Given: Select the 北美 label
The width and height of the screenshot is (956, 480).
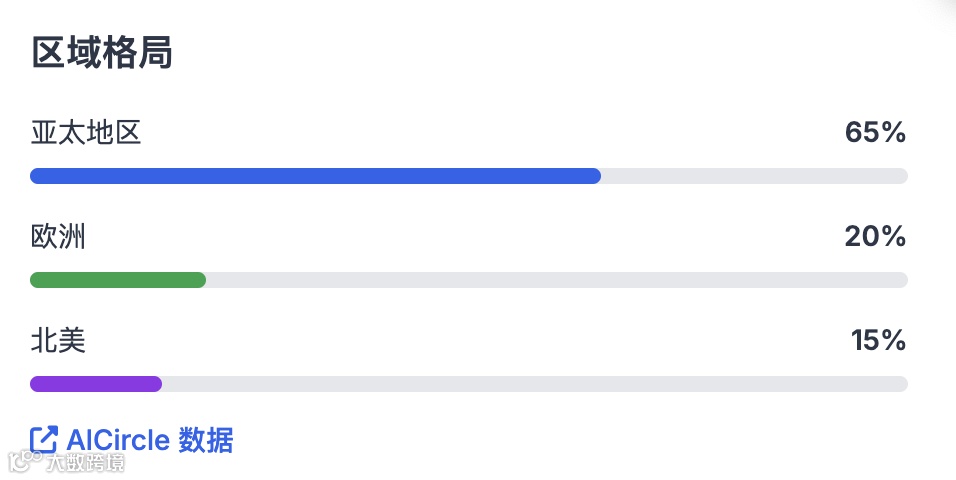Looking at the screenshot, I should point(58,340).
